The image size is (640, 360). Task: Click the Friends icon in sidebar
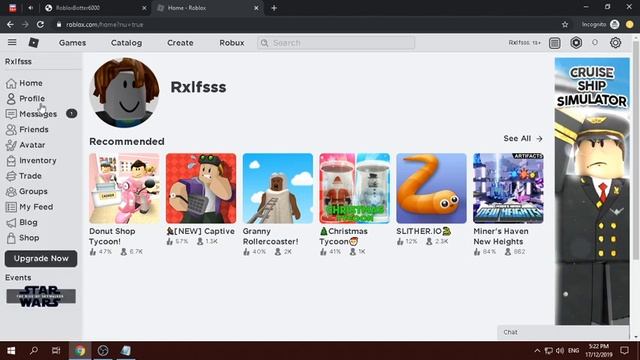tap(11, 130)
